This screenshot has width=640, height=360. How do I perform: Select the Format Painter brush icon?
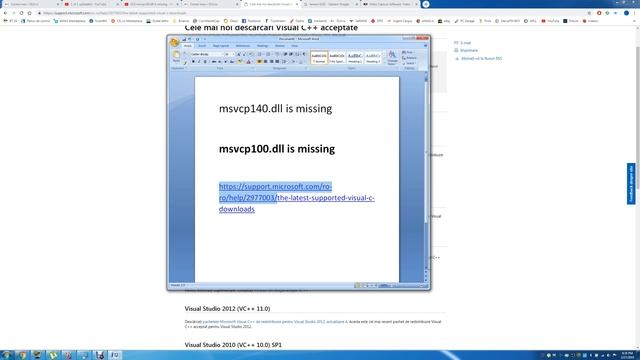pyautogui.click(x=185, y=63)
